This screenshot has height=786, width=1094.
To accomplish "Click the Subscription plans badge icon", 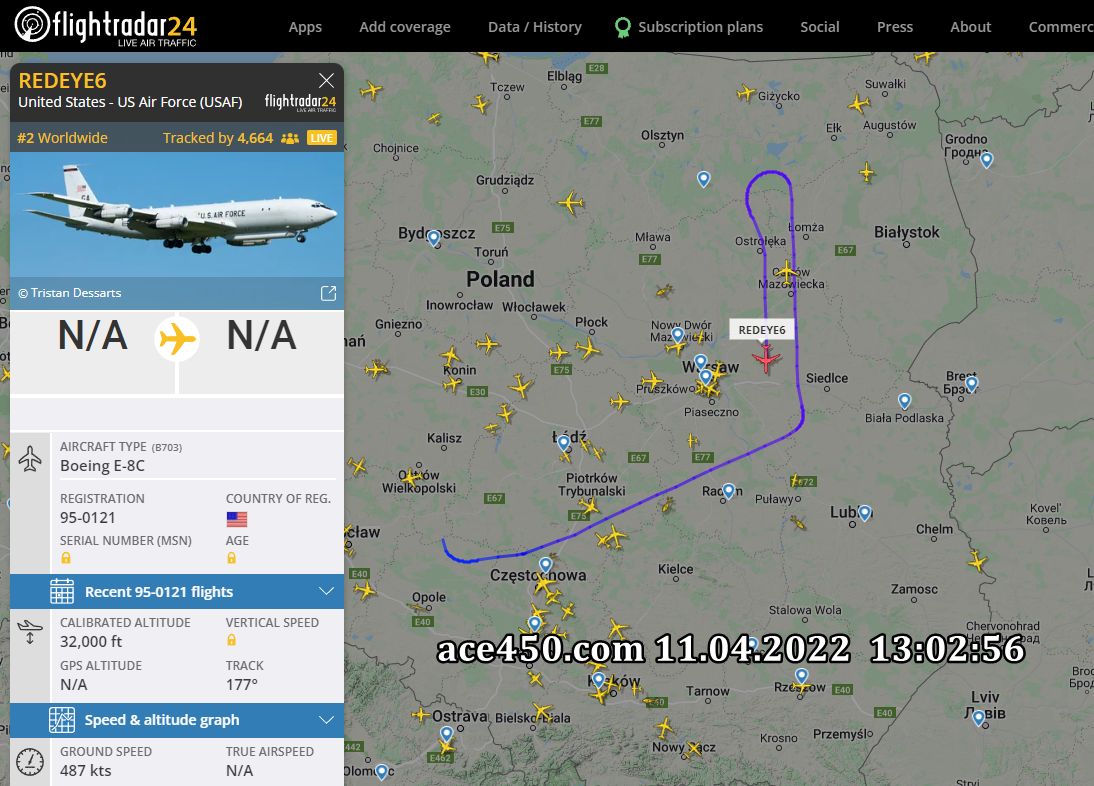I will [x=622, y=27].
